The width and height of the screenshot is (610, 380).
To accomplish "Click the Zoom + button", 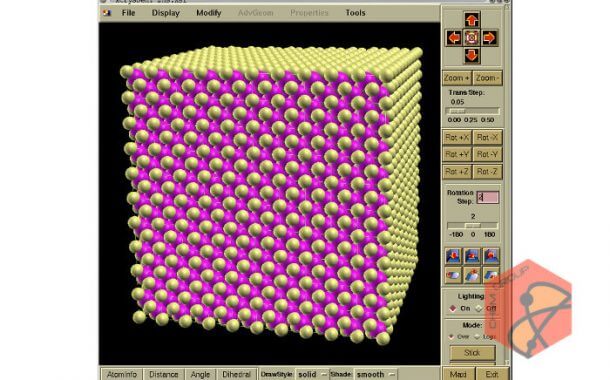I will [457, 78].
